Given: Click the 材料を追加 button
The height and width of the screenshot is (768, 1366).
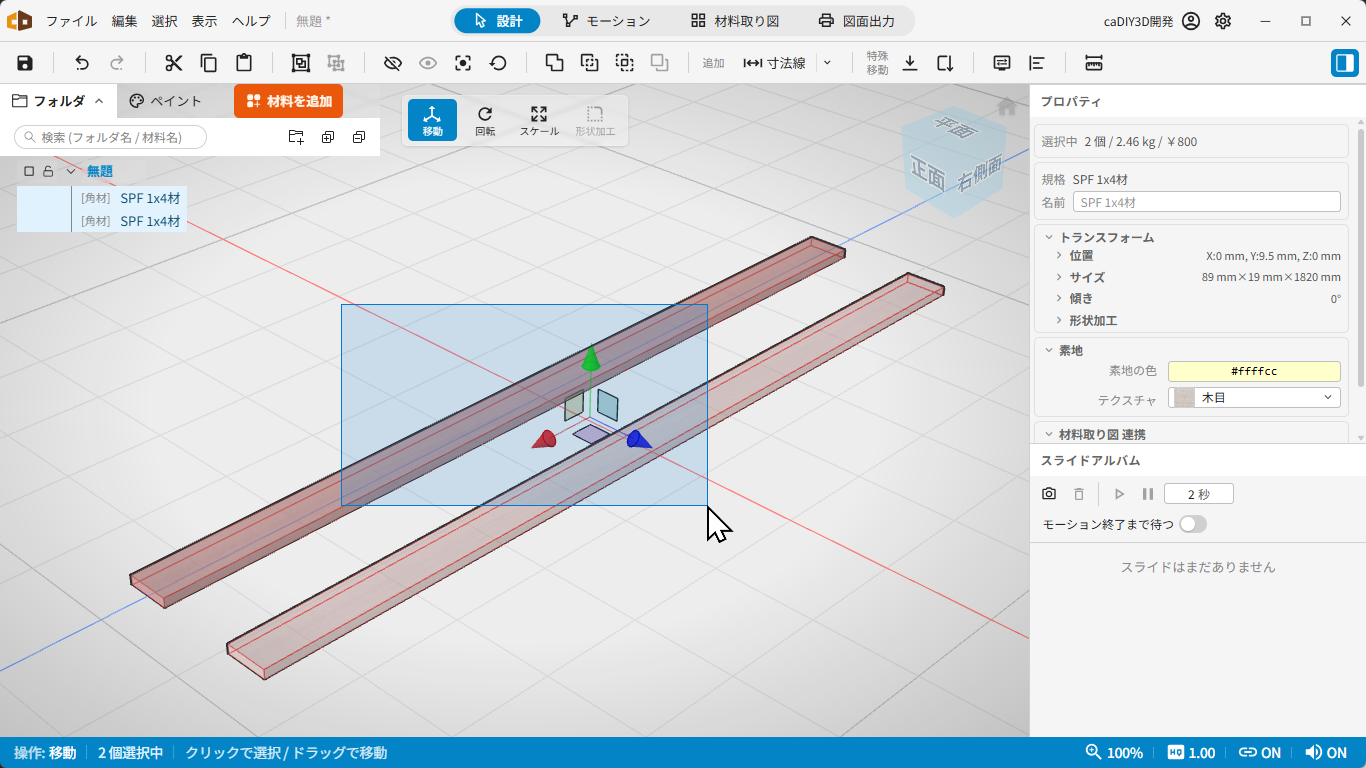Looking at the screenshot, I should [x=288, y=101].
